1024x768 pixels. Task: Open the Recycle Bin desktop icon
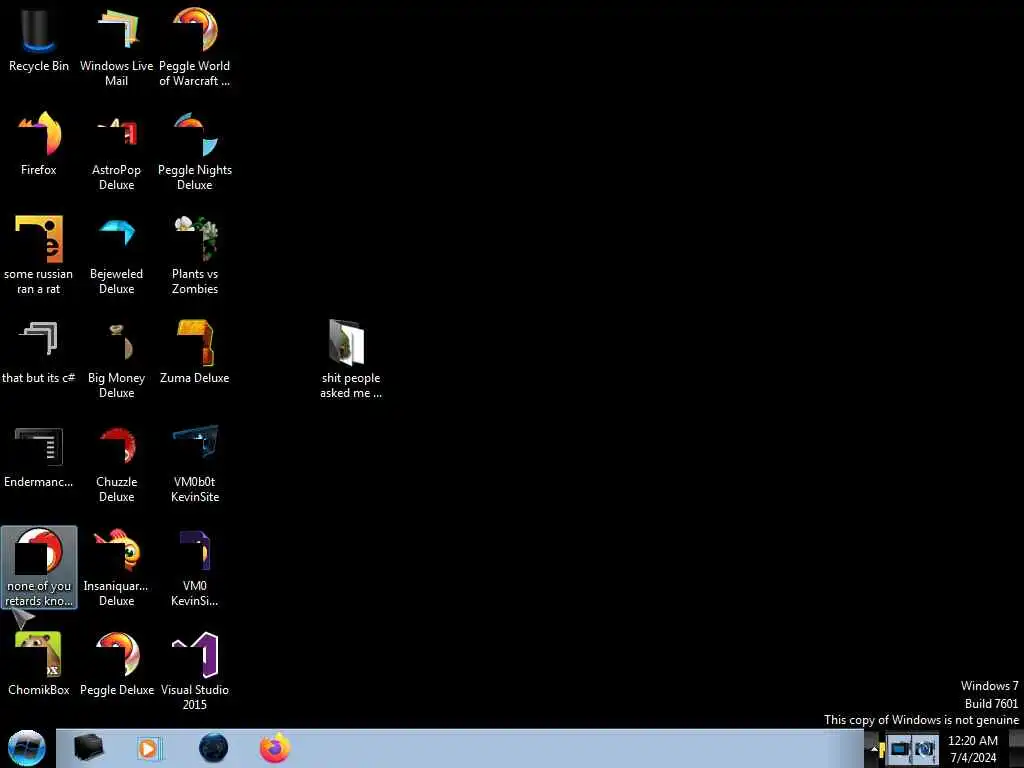tap(39, 39)
